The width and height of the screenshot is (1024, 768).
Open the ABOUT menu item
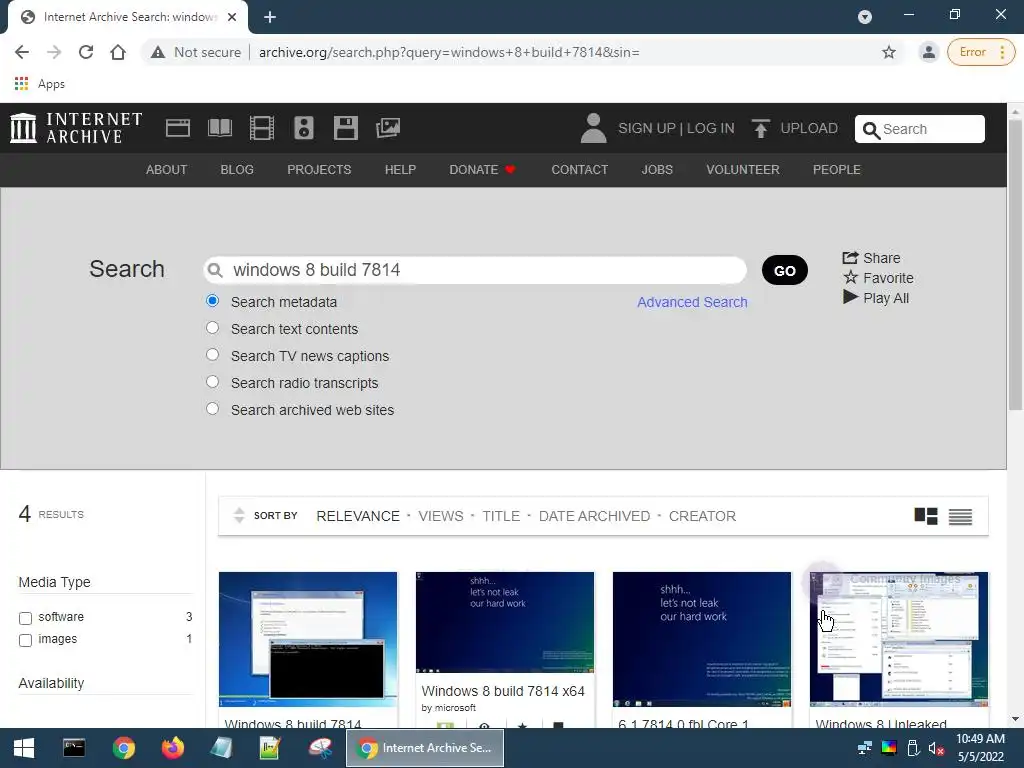167,170
